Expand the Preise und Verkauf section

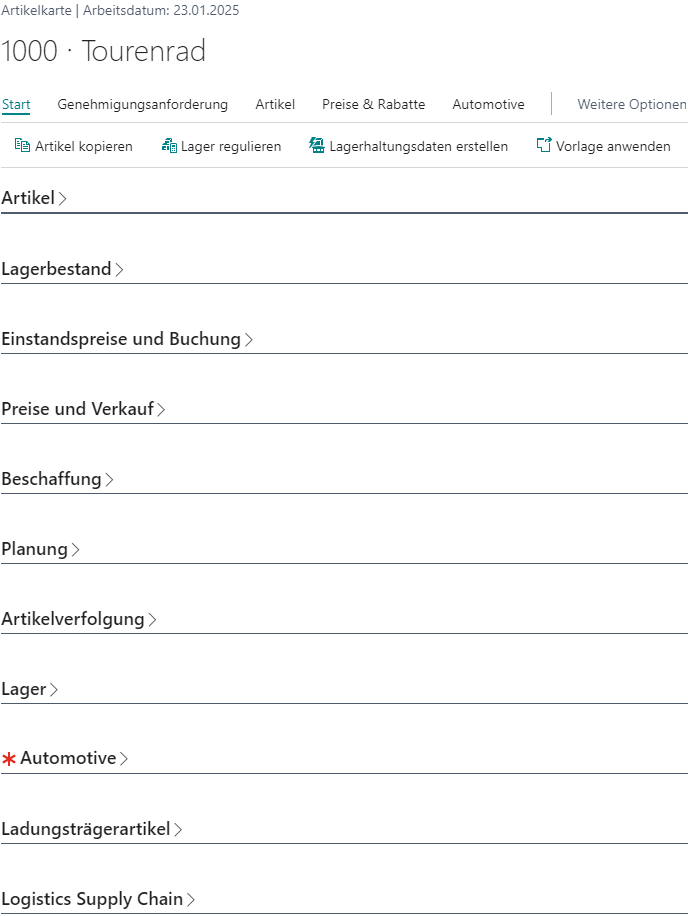[84, 409]
